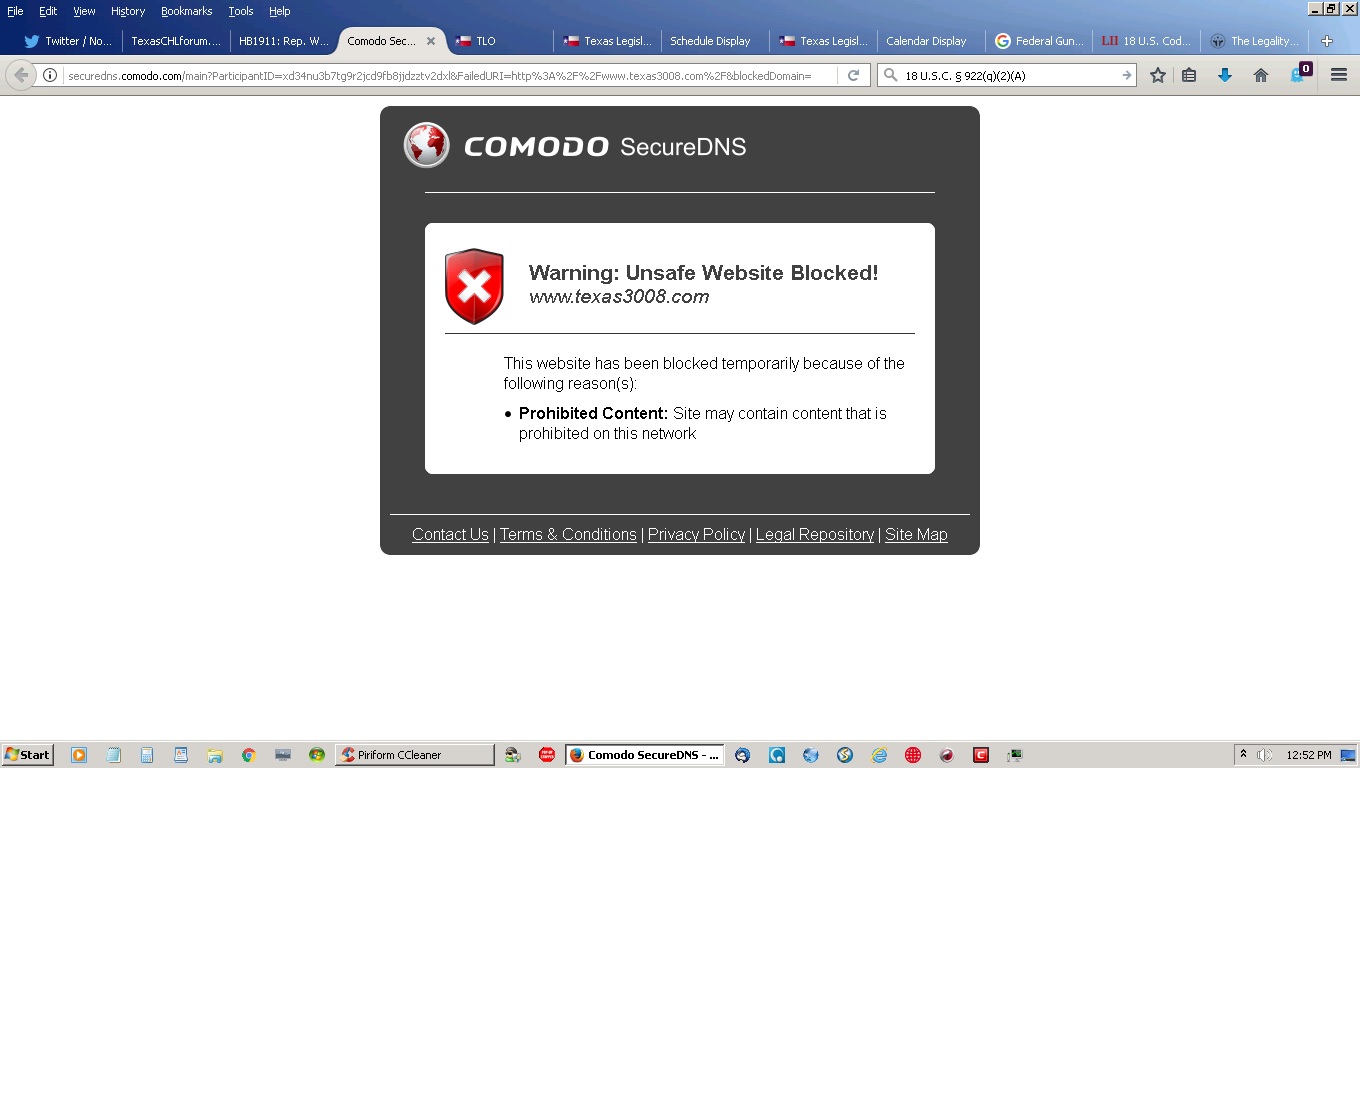
Task: Show bookmarks list icon in toolbar
Action: coord(1189,75)
